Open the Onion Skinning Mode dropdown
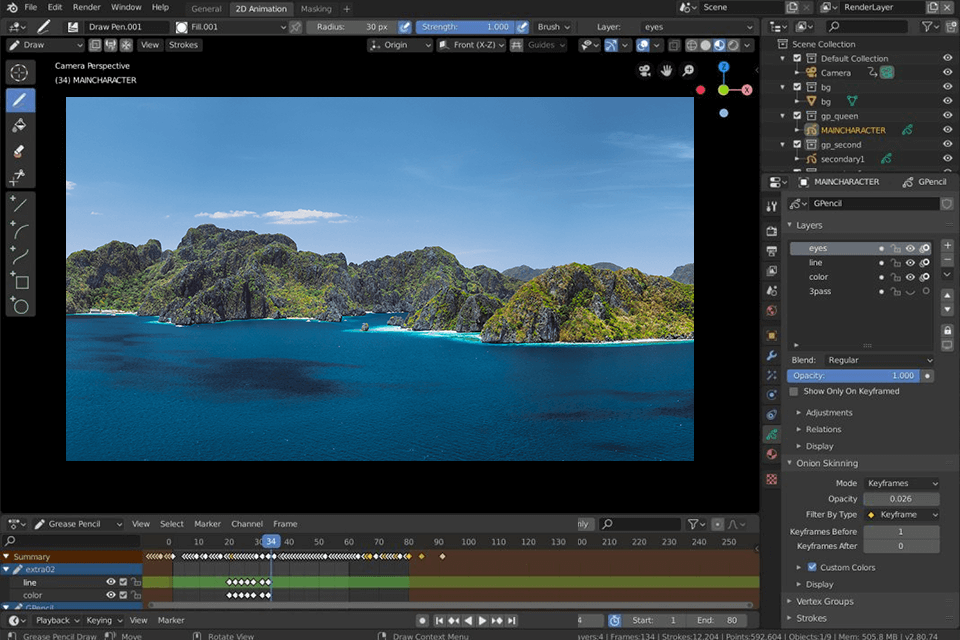The height and width of the screenshot is (640, 960). (900, 483)
